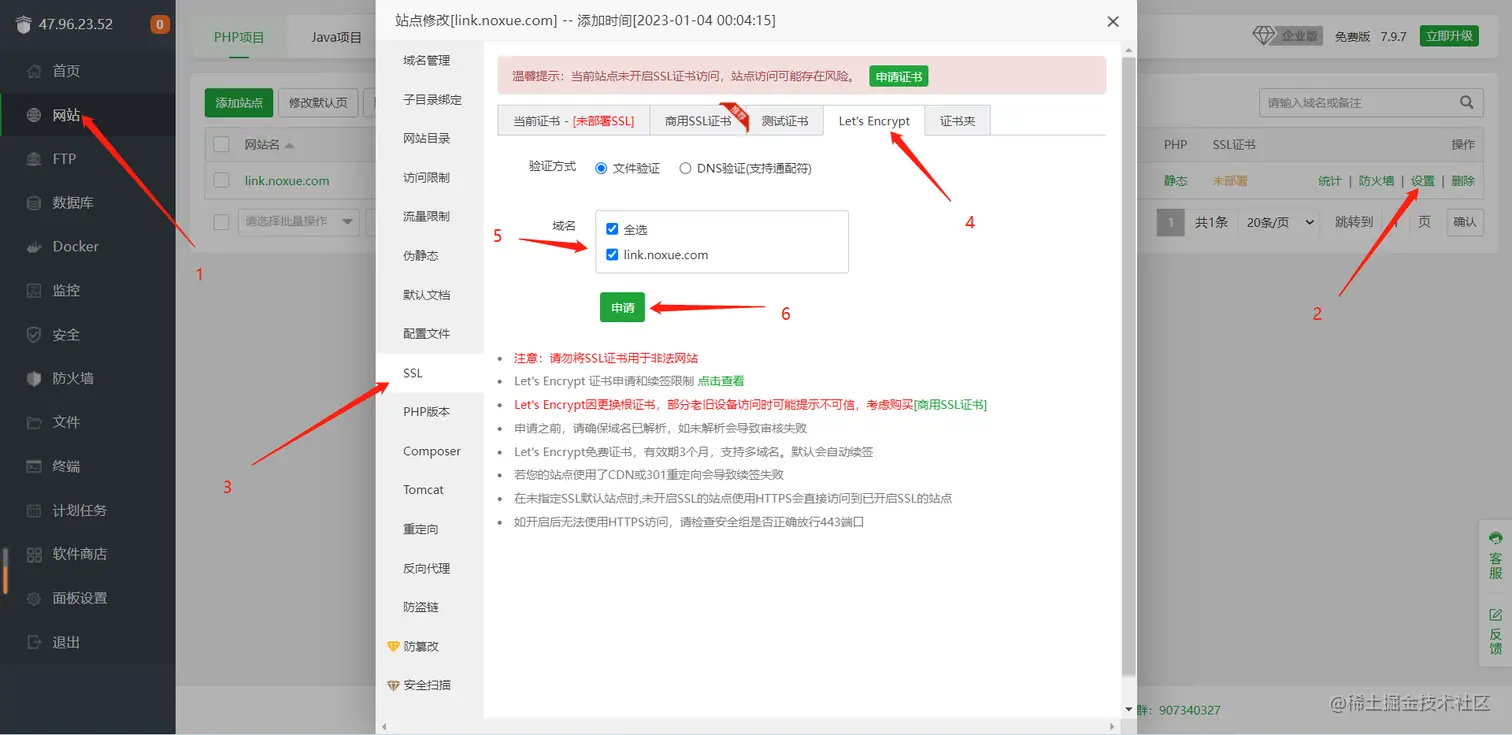Toggle the 全选 checkbox
1512x735 pixels.
tap(612, 229)
